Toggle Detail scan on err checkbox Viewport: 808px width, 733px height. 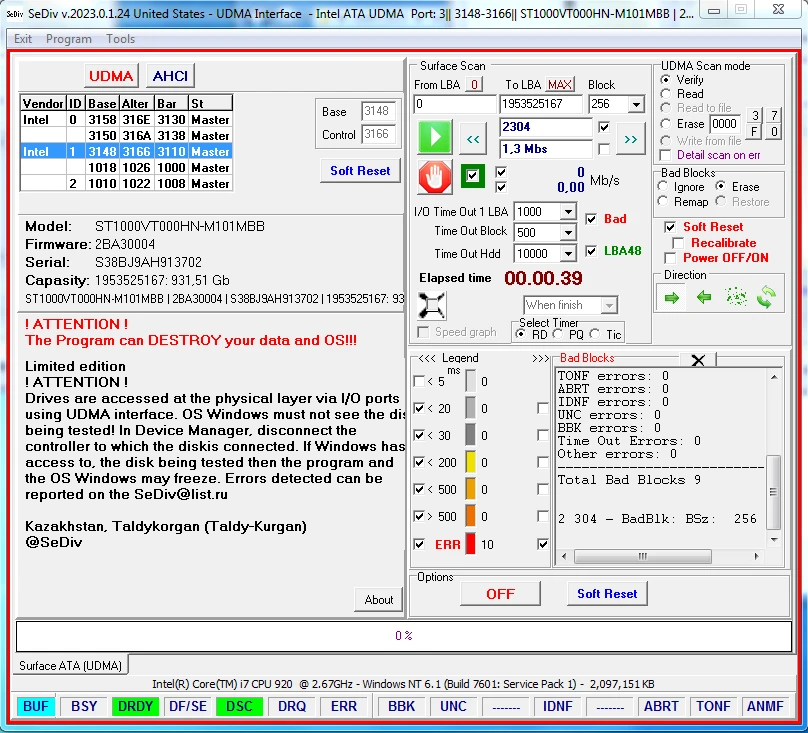pyautogui.click(x=665, y=155)
